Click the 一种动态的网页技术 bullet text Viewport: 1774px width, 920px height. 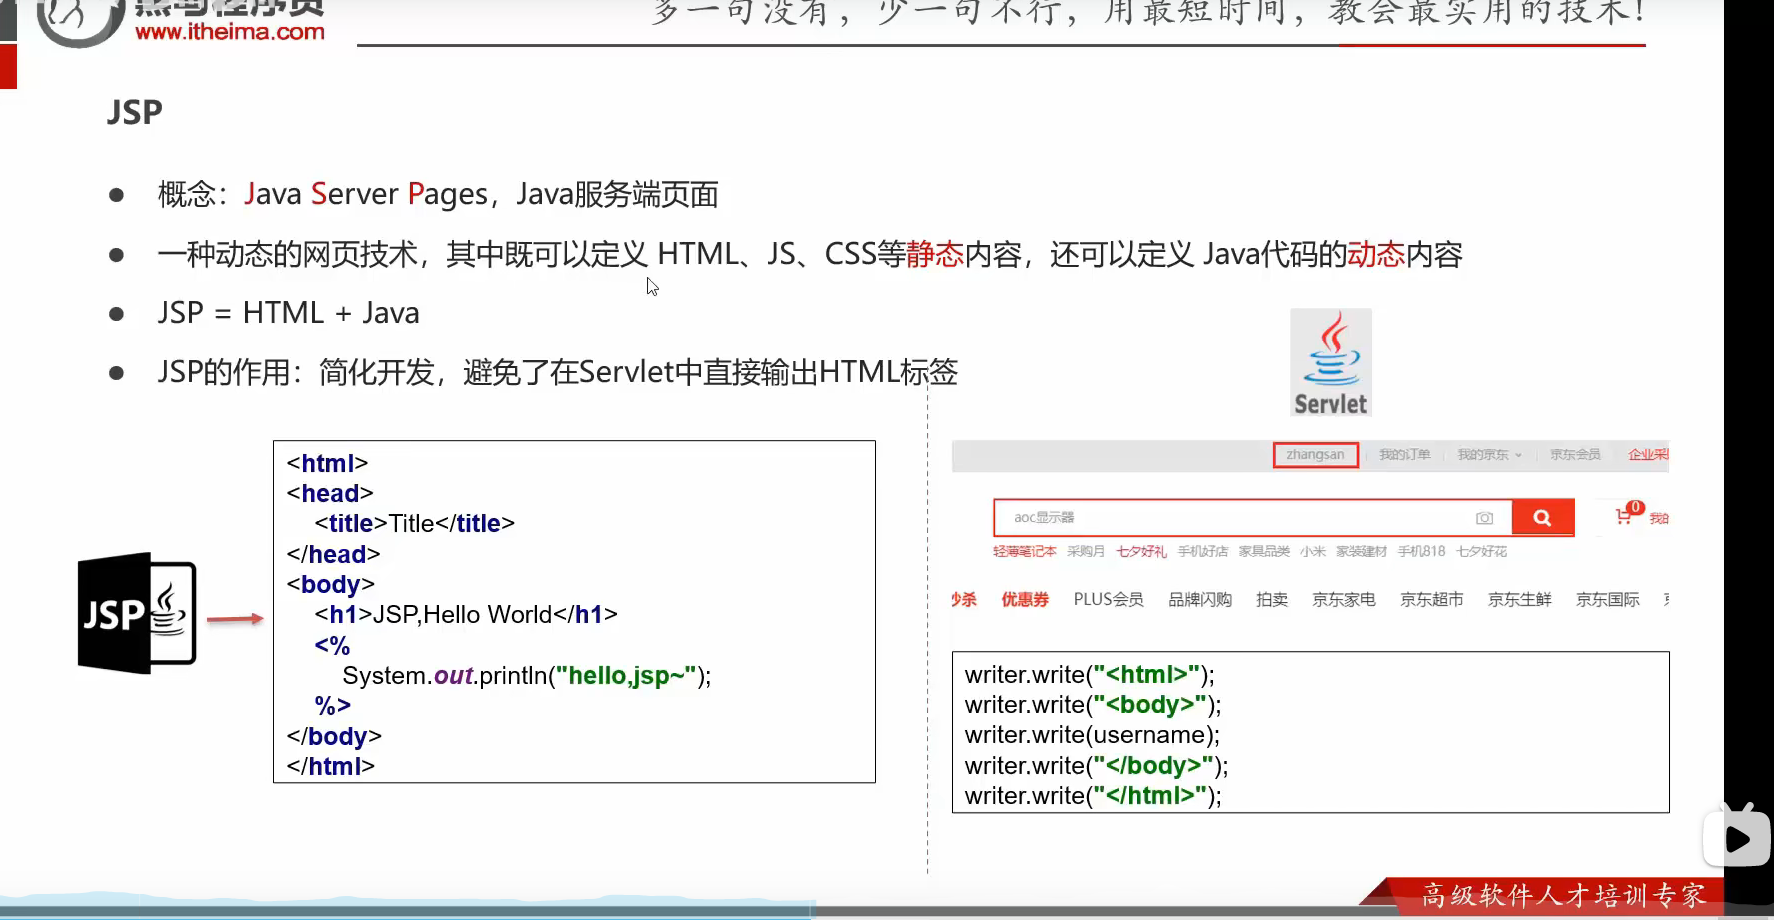click(810, 254)
